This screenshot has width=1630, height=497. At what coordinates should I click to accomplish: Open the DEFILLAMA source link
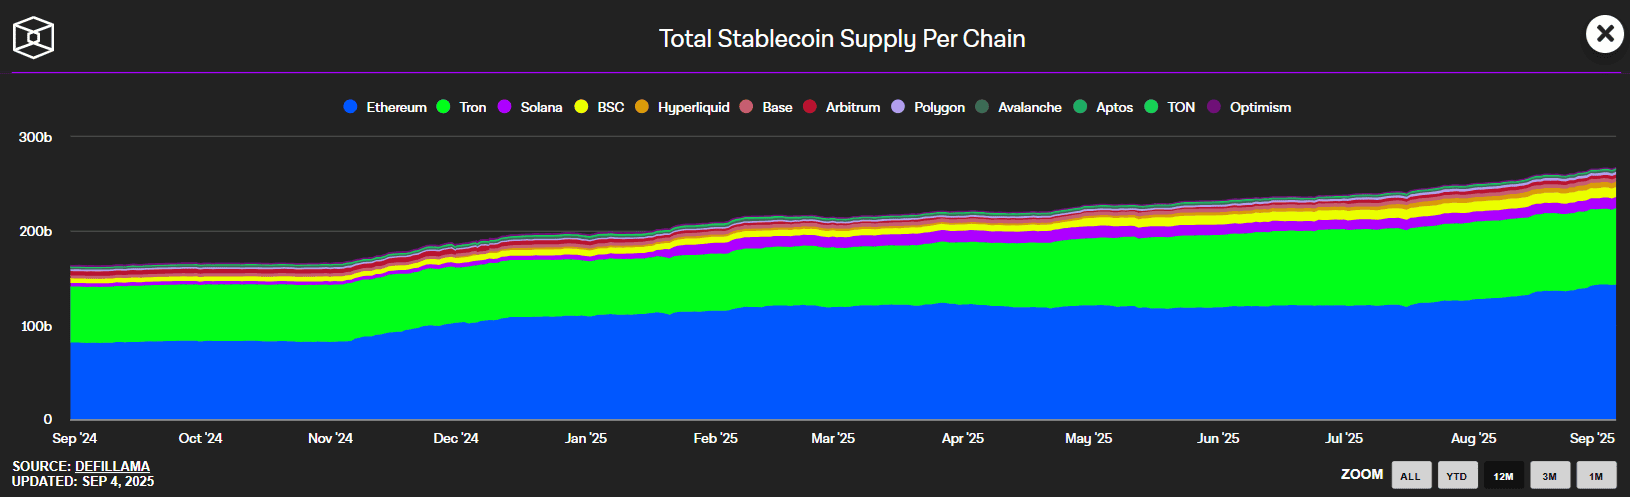click(112, 466)
